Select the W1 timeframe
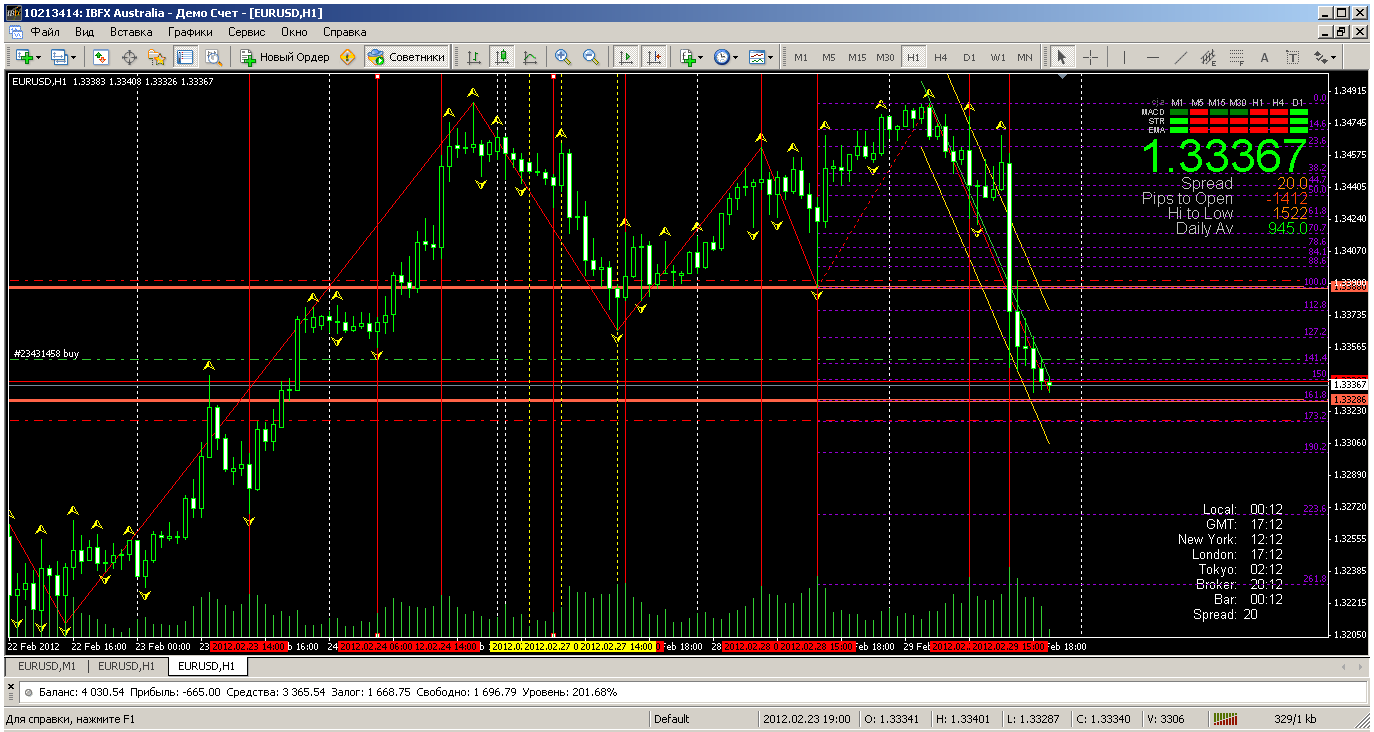 [x=998, y=57]
